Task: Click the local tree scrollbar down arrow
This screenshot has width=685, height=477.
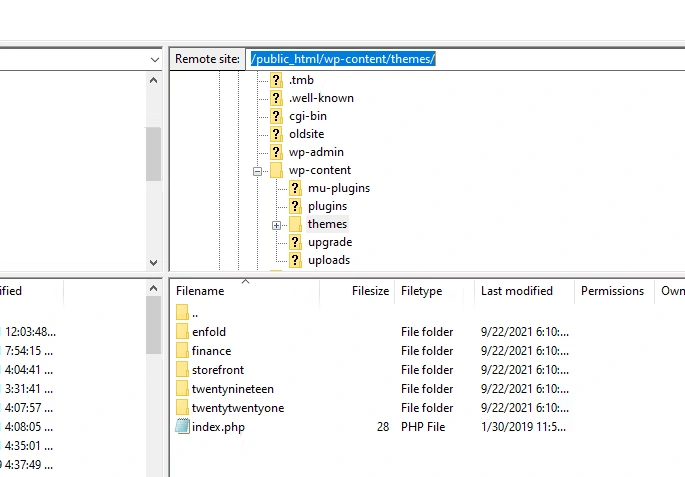Action: [154, 262]
